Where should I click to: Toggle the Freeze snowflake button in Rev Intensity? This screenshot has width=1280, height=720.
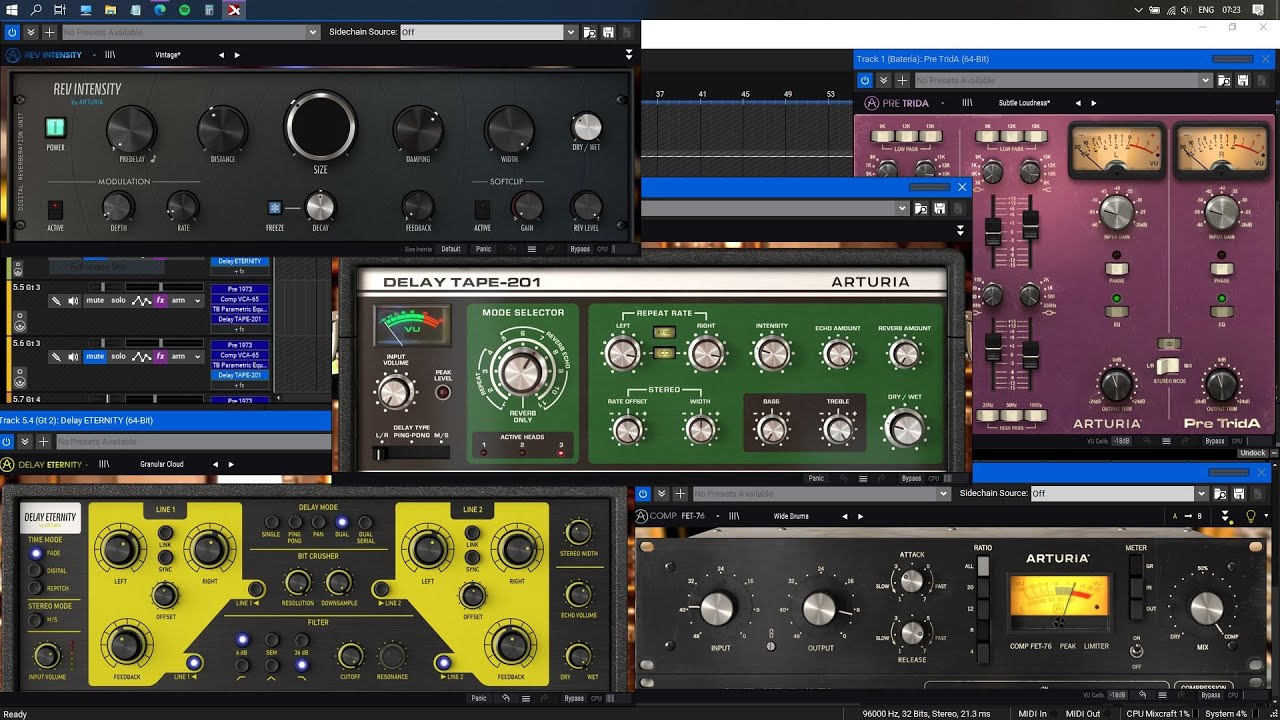click(274, 208)
